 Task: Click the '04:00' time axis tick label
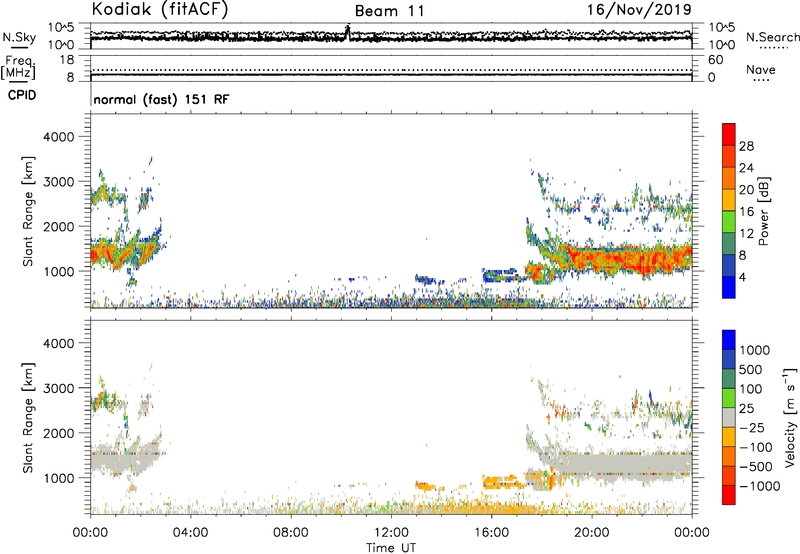click(x=190, y=533)
